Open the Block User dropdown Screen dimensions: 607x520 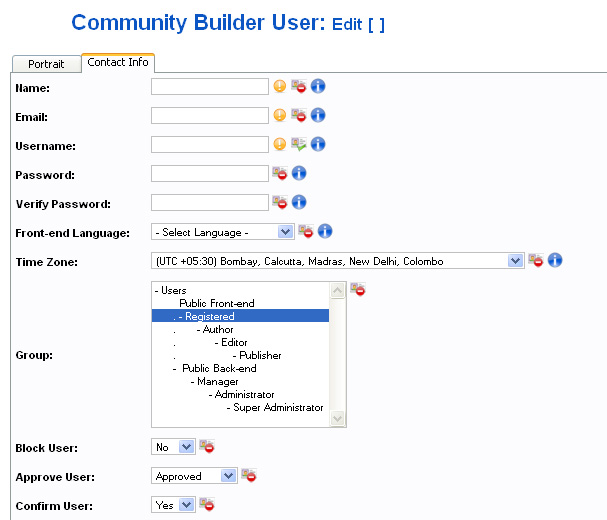pyautogui.click(x=173, y=447)
